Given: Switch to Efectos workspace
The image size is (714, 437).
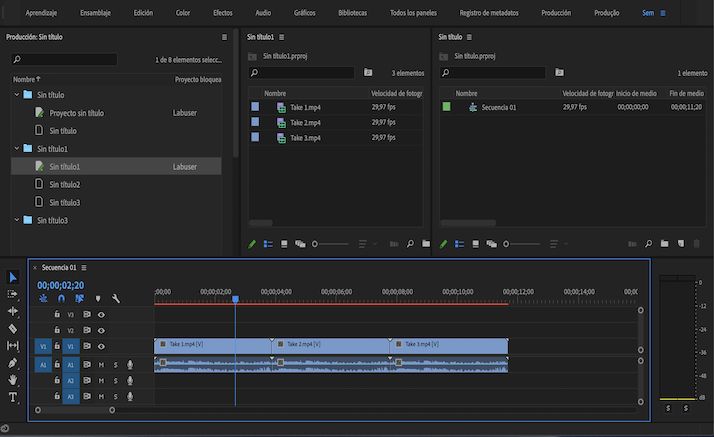Looking at the screenshot, I should pyautogui.click(x=223, y=13).
